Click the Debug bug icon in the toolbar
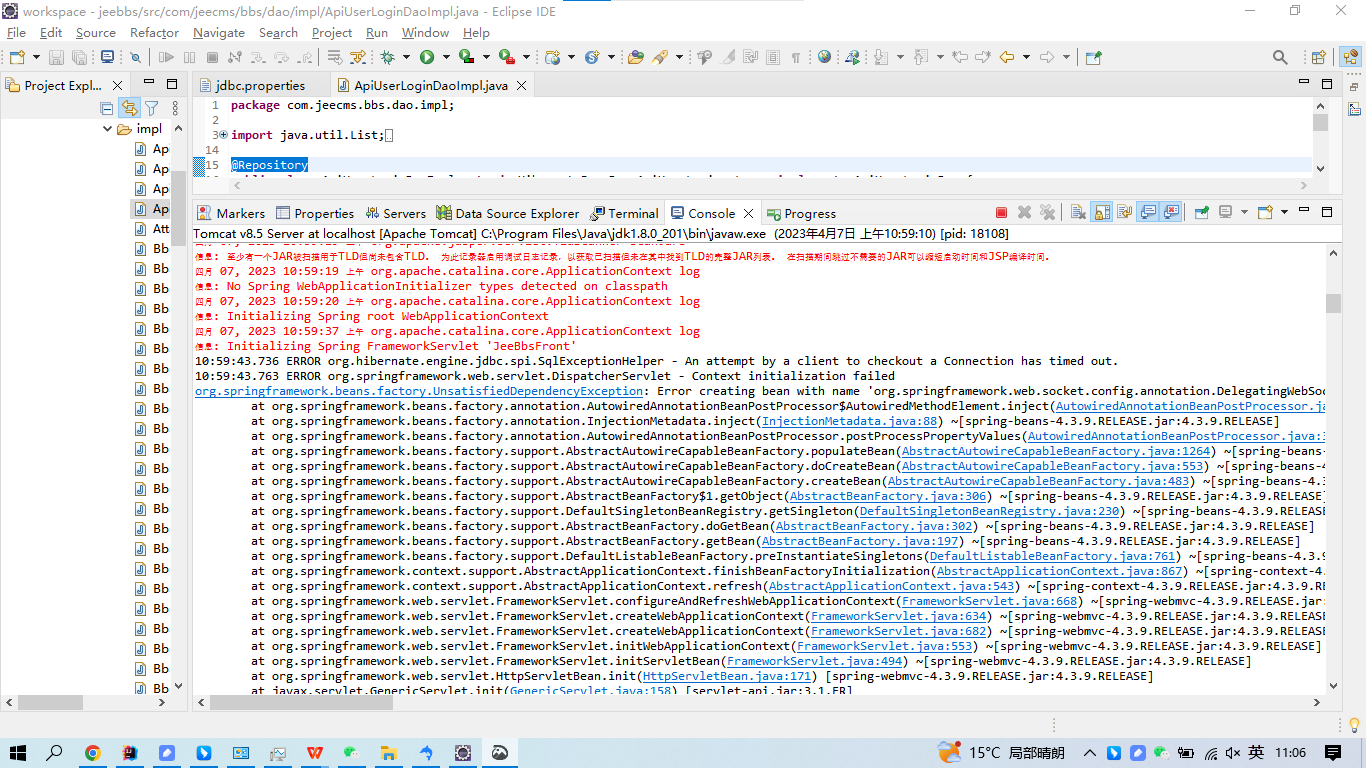This screenshot has height=768, width=1366. click(387, 58)
